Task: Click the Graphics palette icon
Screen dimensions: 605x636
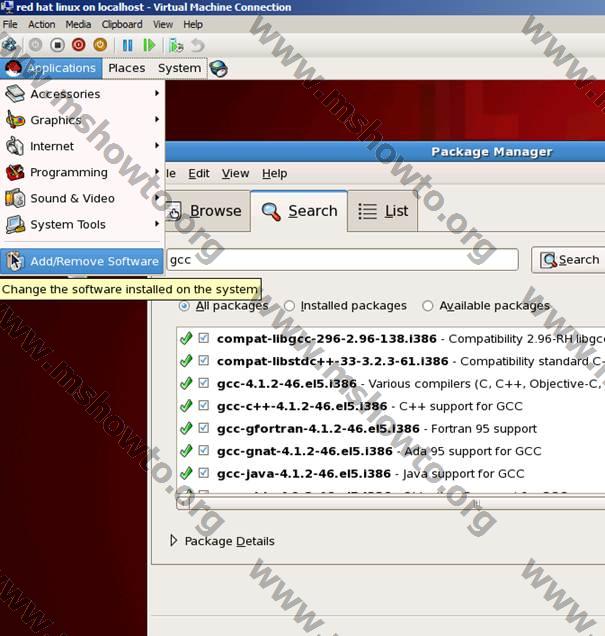Action: [15, 120]
